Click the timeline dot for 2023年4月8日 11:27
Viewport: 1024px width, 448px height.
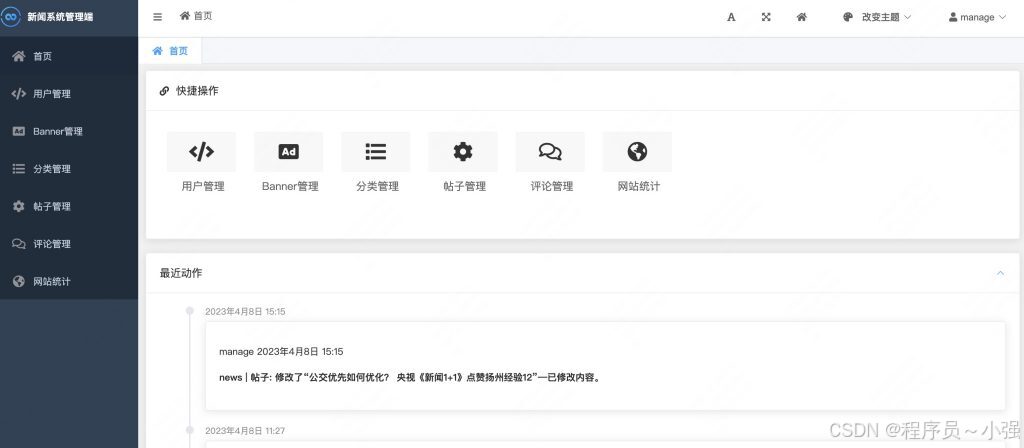pos(189,430)
